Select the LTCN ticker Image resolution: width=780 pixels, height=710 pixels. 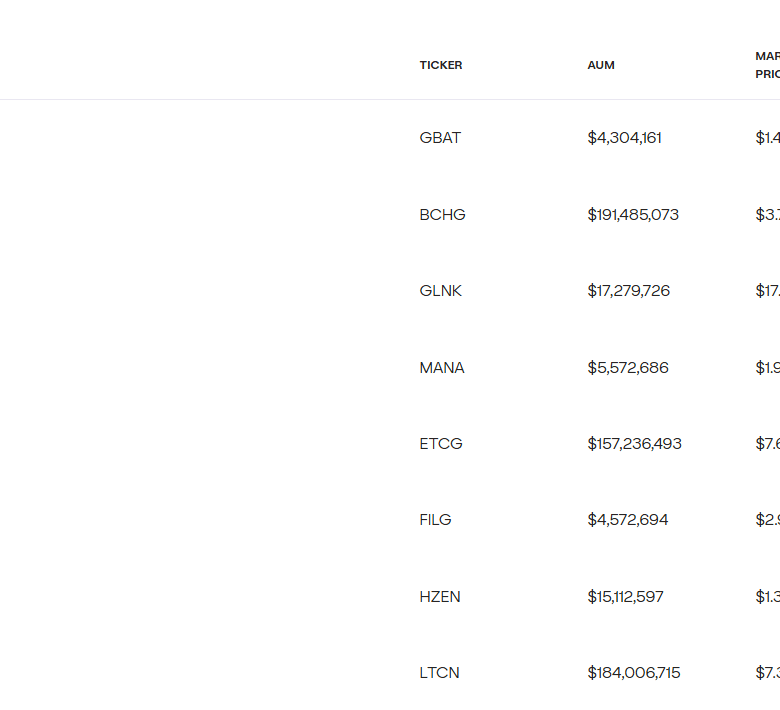click(x=439, y=673)
